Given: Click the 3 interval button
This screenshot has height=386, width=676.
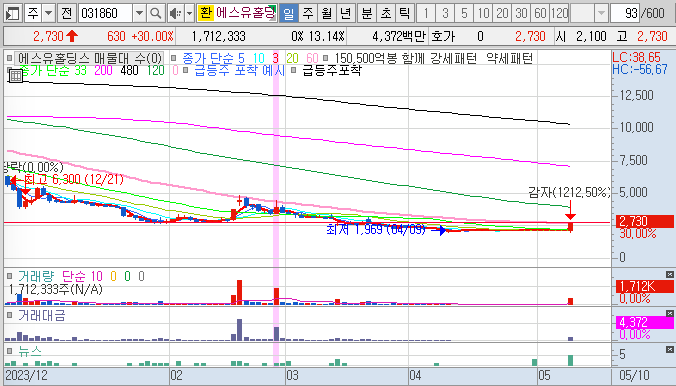Looking at the screenshot, I should click(x=445, y=13).
